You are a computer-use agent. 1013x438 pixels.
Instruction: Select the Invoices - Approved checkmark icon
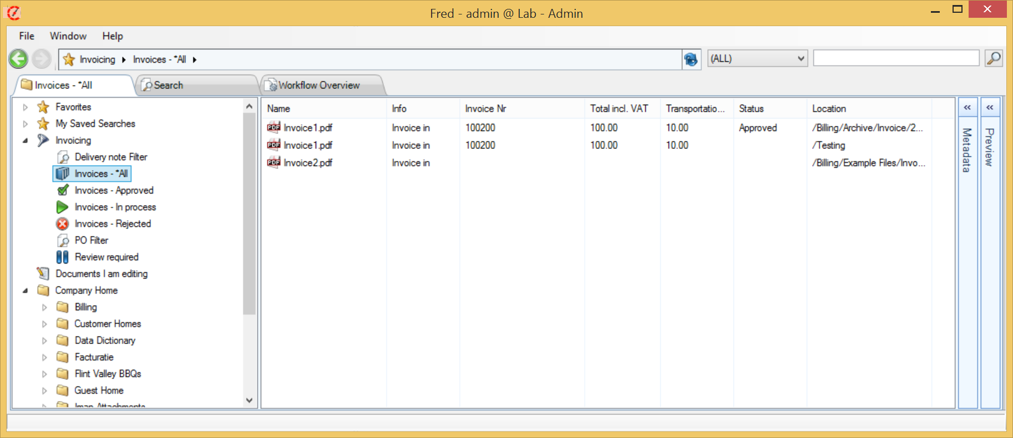point(62,190)
